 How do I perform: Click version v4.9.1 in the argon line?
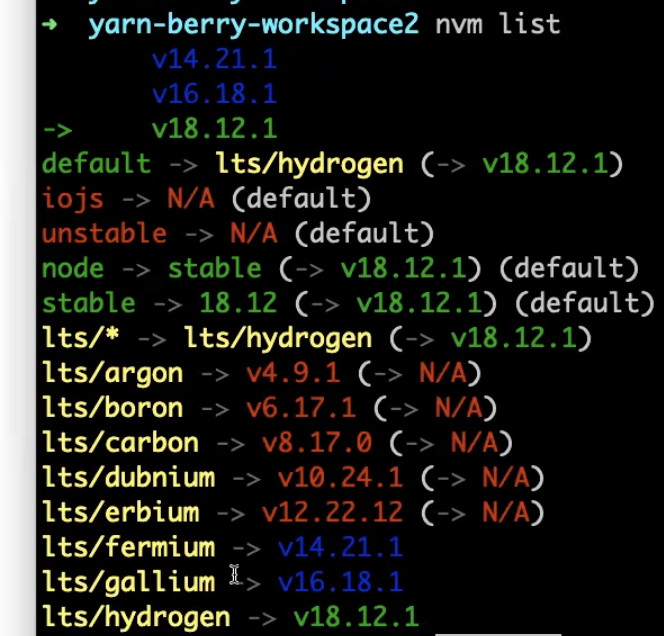click(293, 373)
